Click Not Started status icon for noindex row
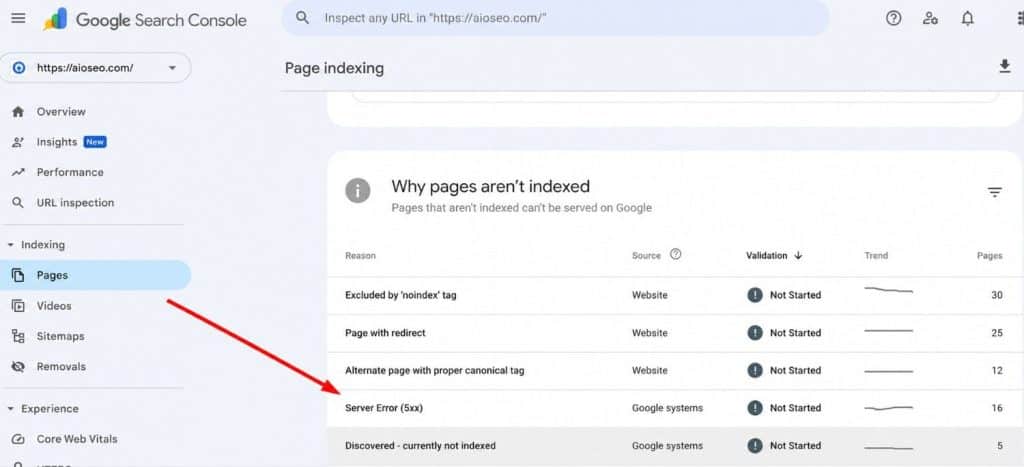1024x467 pixels. pos(755,295)
